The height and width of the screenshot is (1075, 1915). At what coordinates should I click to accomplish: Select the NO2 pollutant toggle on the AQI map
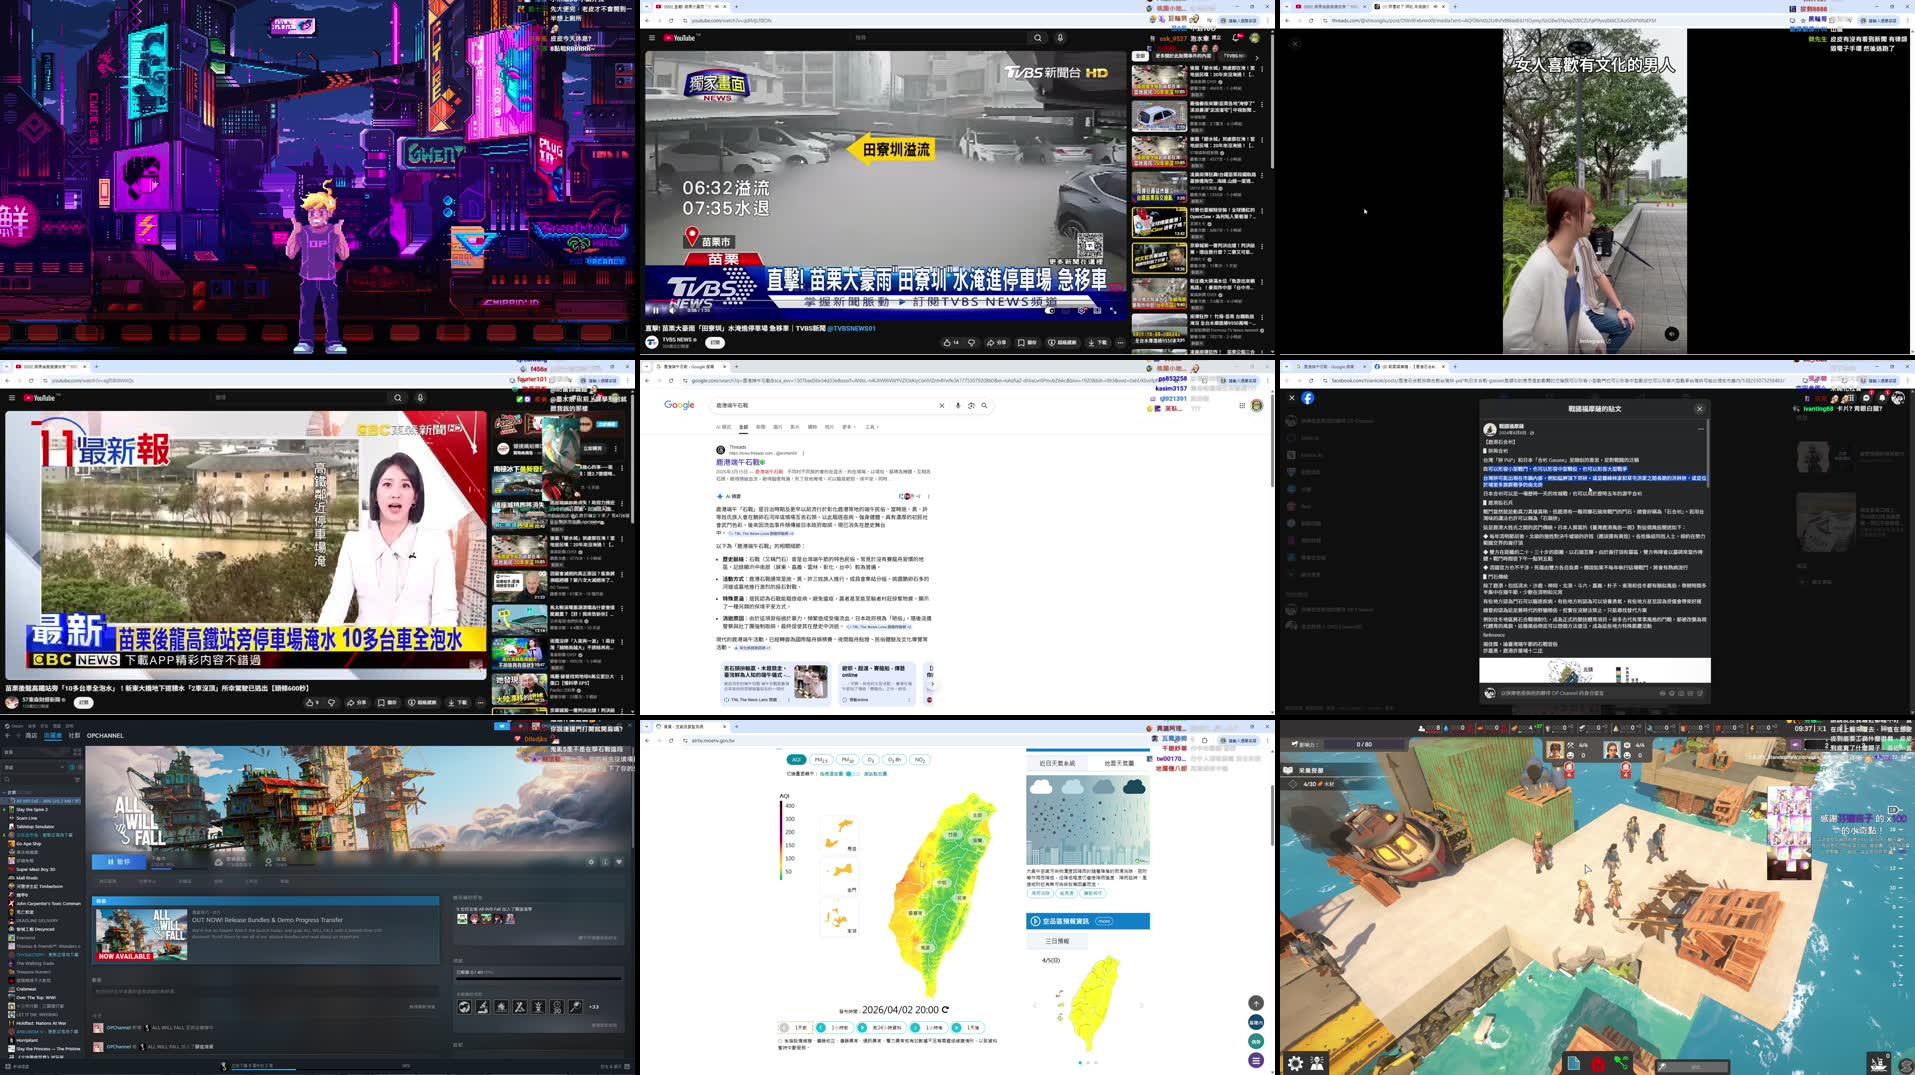coord(920,760)
